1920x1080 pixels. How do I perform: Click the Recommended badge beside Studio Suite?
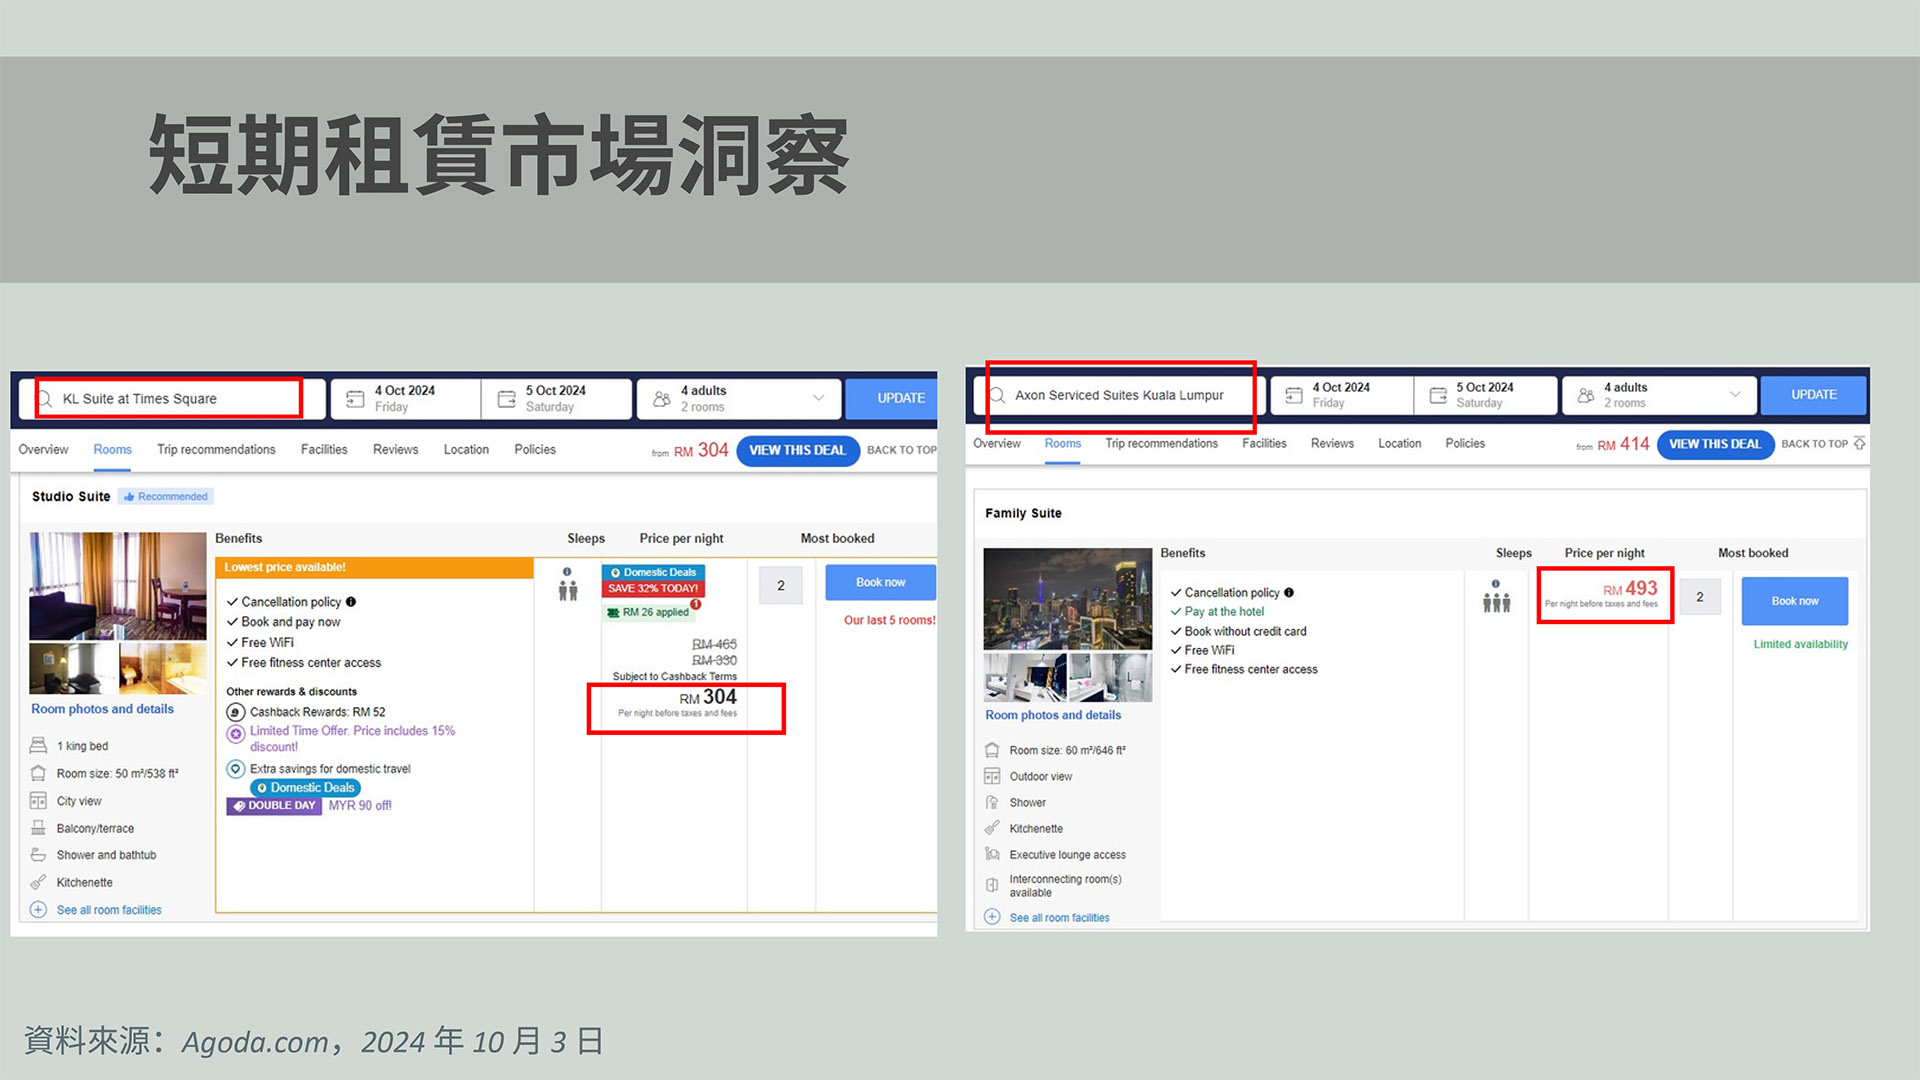tap(166, 497)
